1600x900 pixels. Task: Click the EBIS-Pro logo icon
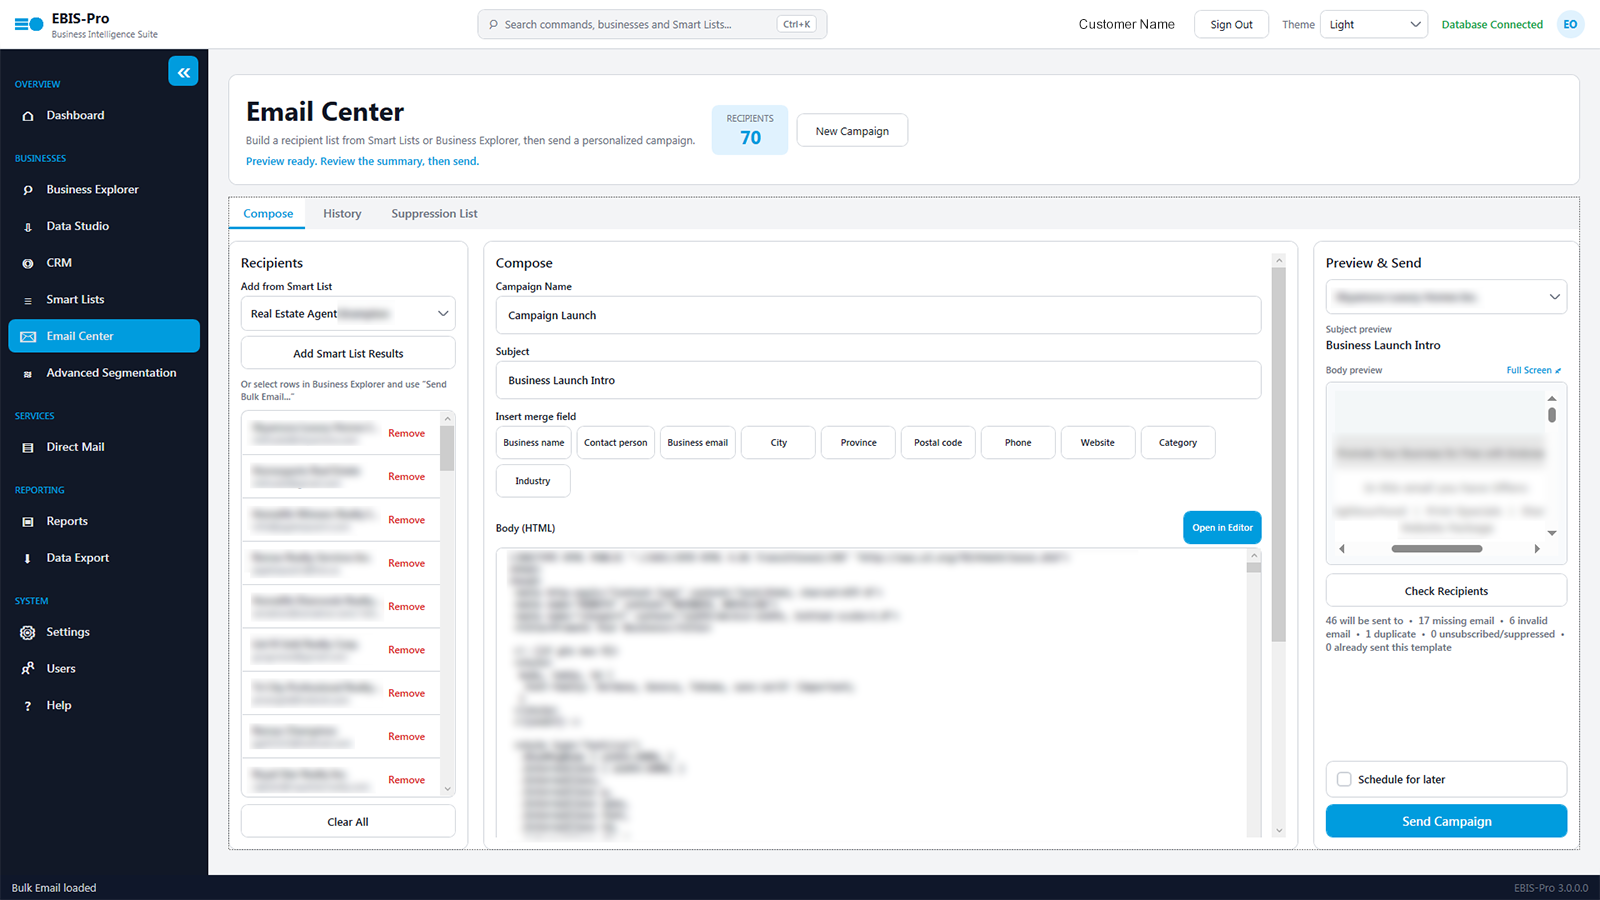29,25
